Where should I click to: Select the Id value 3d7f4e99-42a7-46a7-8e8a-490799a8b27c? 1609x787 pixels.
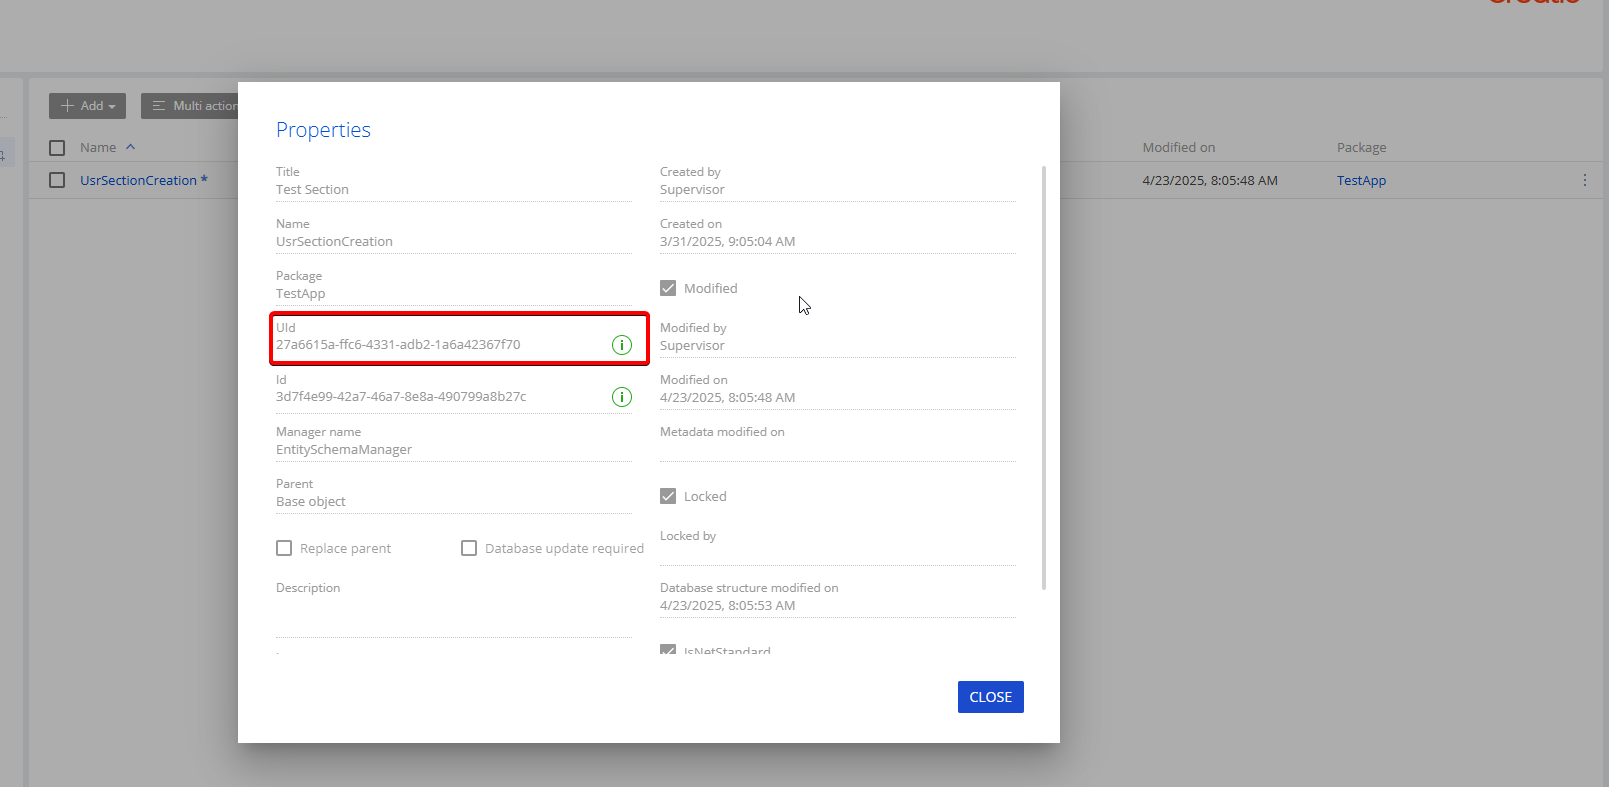[401, 397]
